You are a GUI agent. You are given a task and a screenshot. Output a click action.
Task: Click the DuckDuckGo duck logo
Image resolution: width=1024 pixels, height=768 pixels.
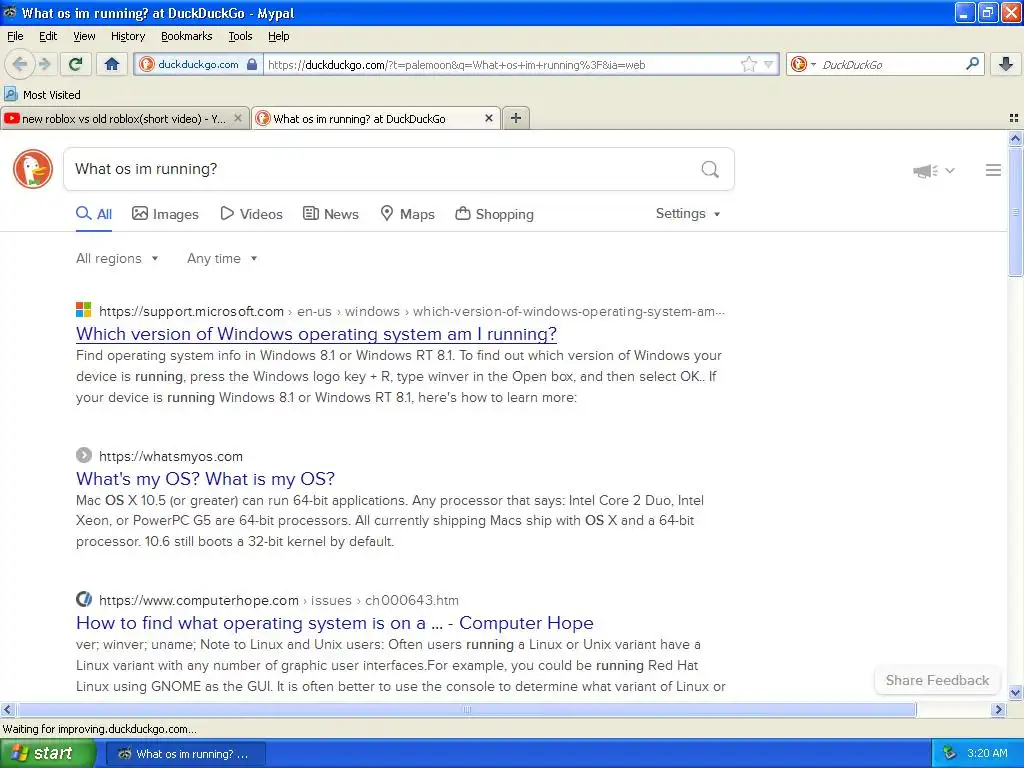[33, 169]
